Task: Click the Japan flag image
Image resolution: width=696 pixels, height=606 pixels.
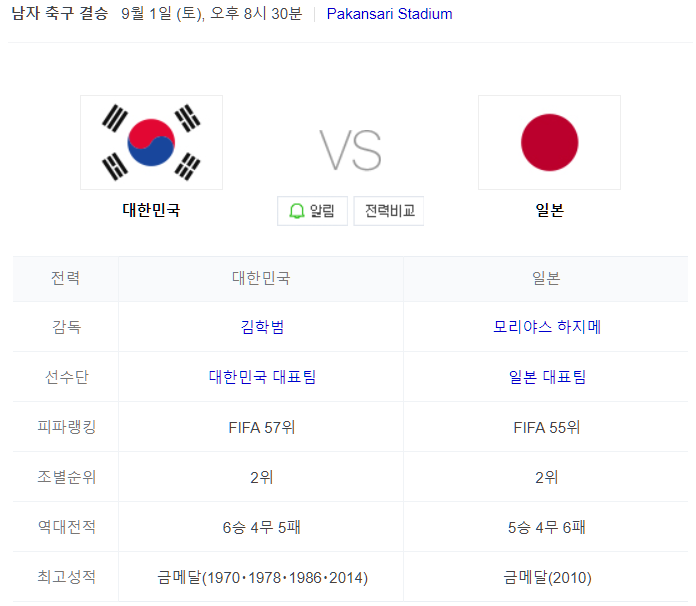Action: tap(549, 142)
